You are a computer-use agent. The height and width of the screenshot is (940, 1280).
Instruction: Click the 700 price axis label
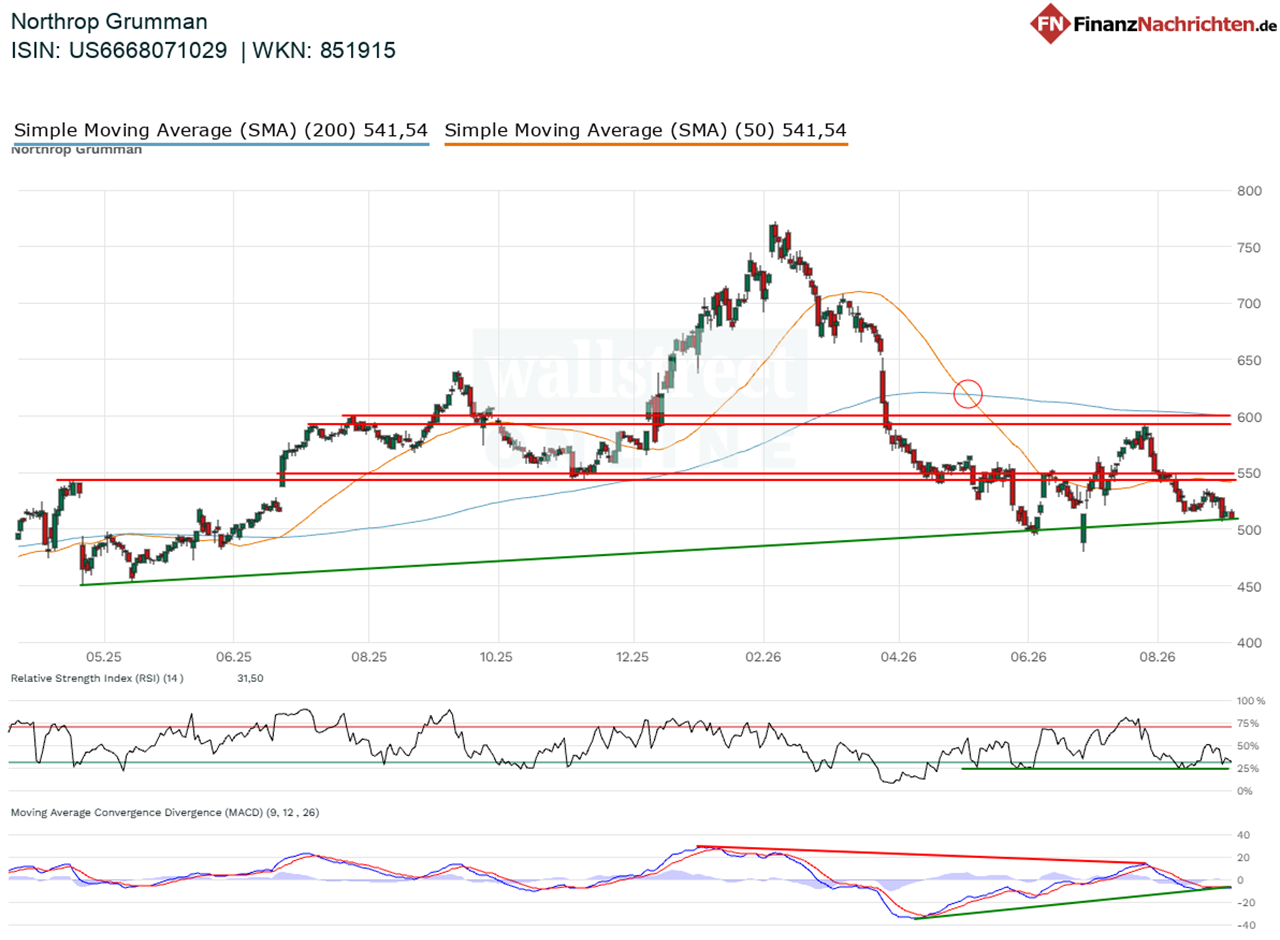[x=1250, y=303]
